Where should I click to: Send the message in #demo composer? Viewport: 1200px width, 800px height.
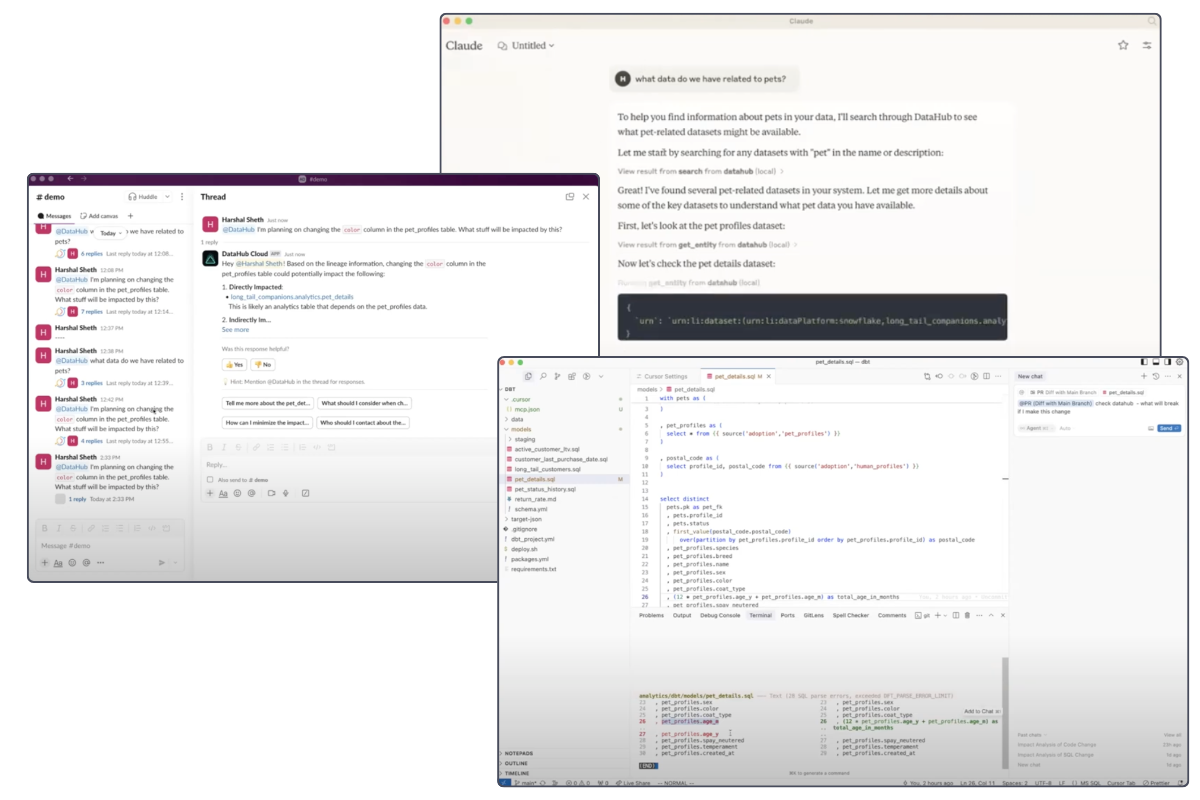[x=162, y=563]
